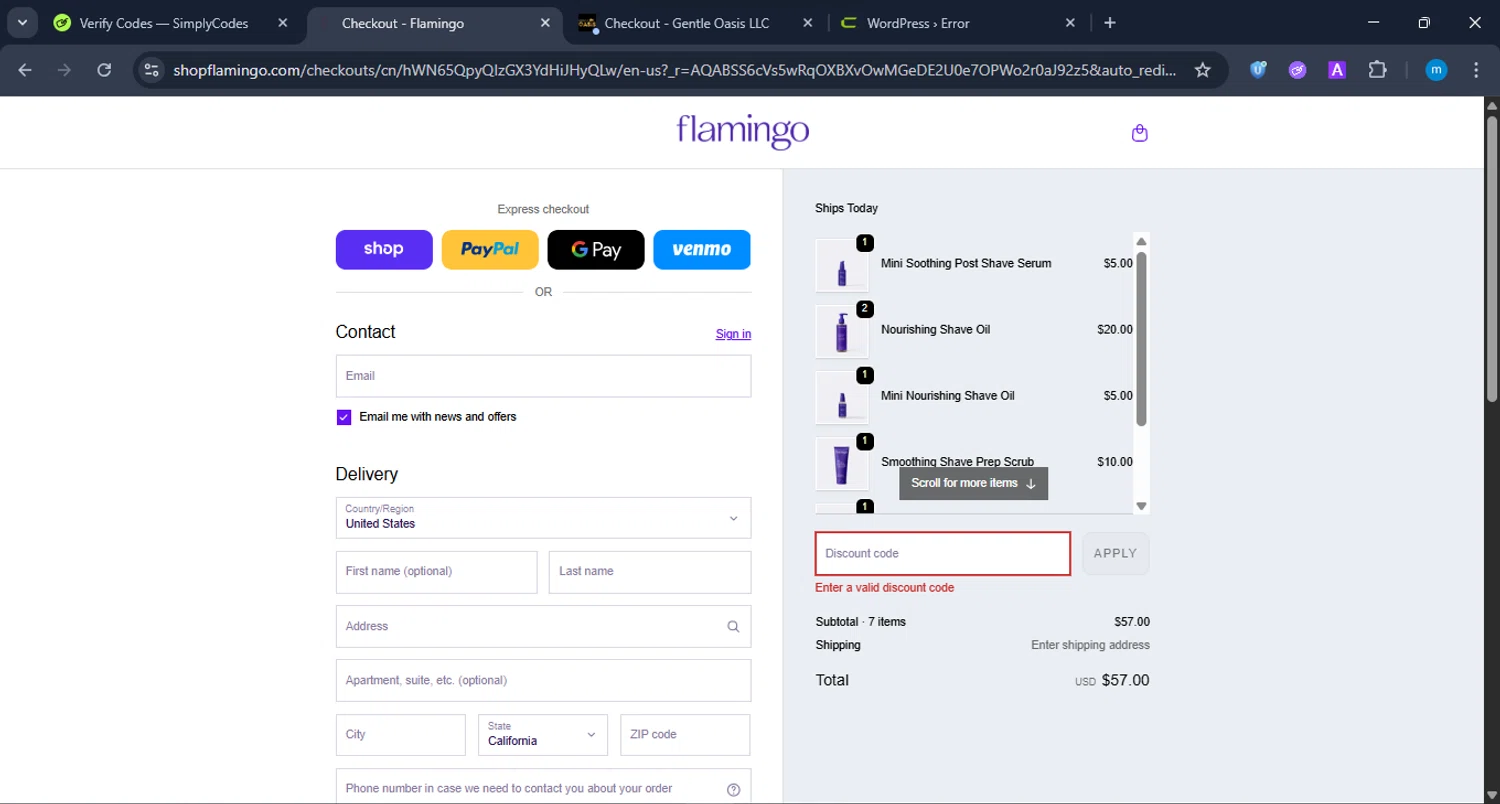Click the APPLY discount button
The height and width of the screenshot is (804, 1500).
pyautogui.click(x=1116, y=554)
